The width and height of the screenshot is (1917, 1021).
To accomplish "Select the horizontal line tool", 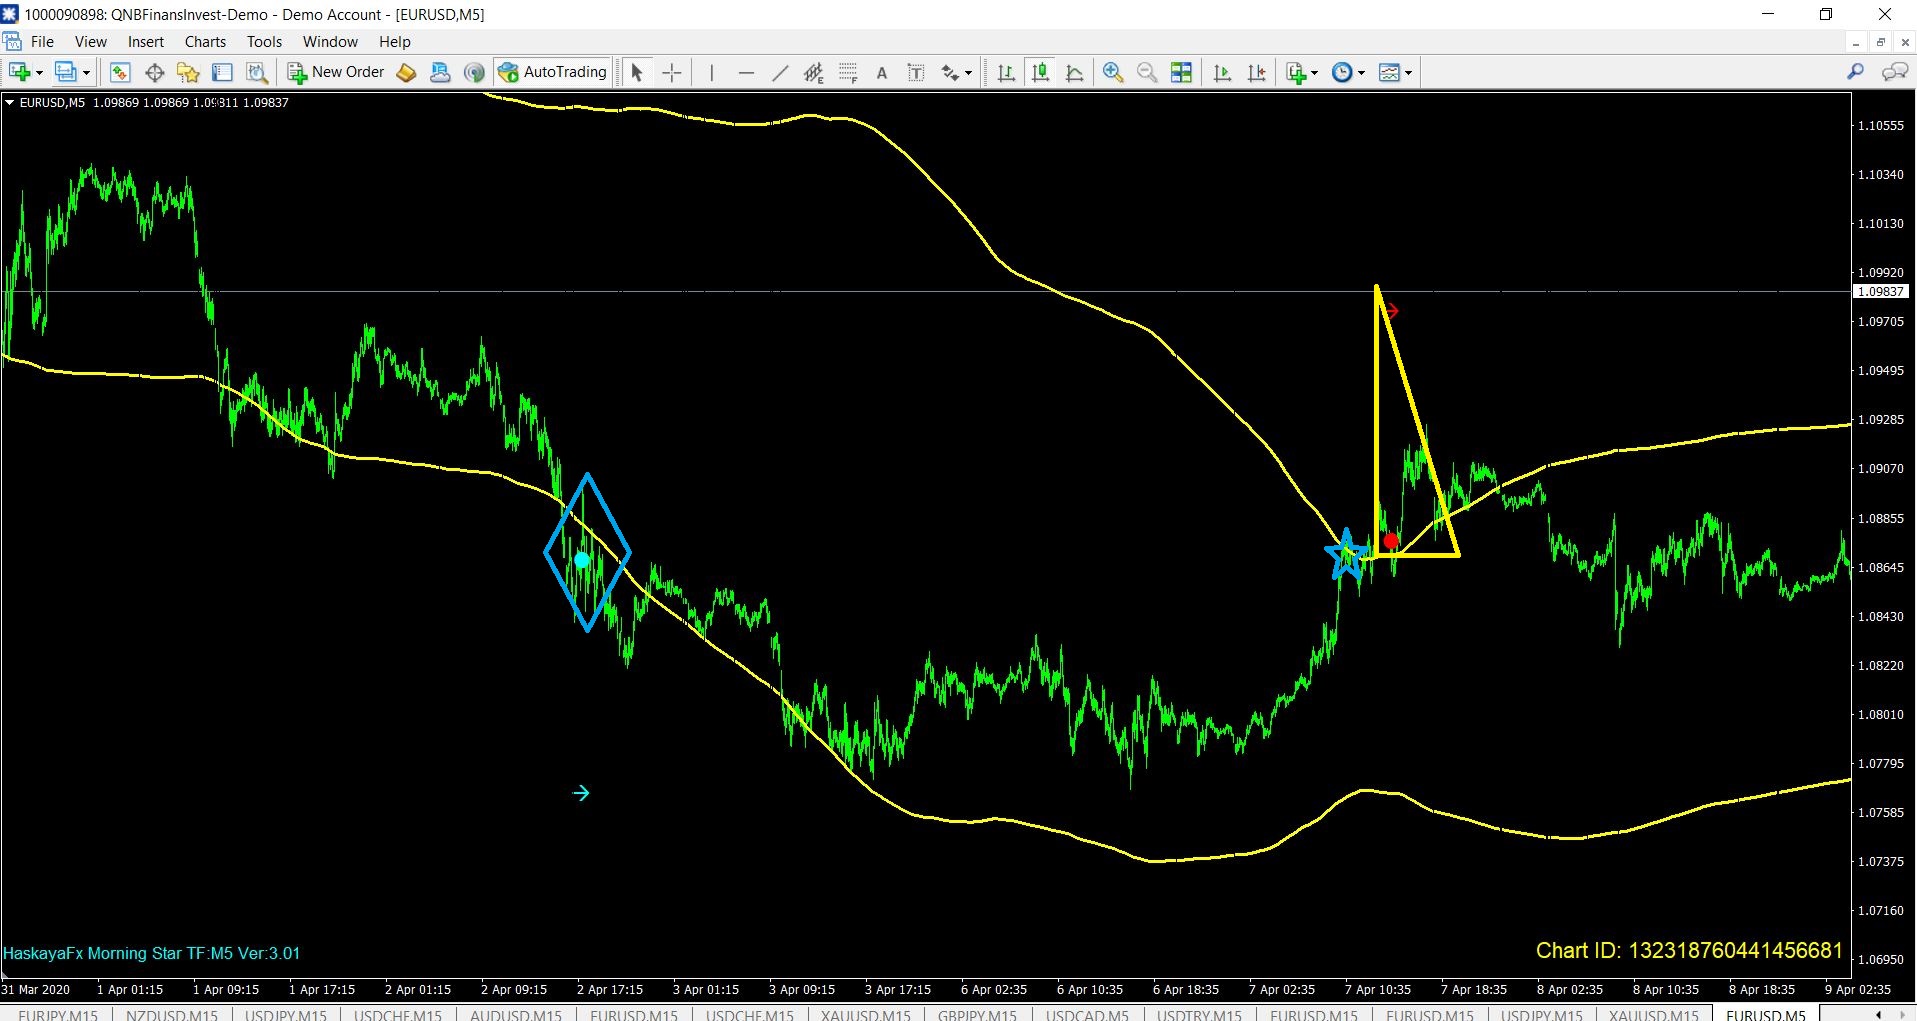I will tap(746, 72).
